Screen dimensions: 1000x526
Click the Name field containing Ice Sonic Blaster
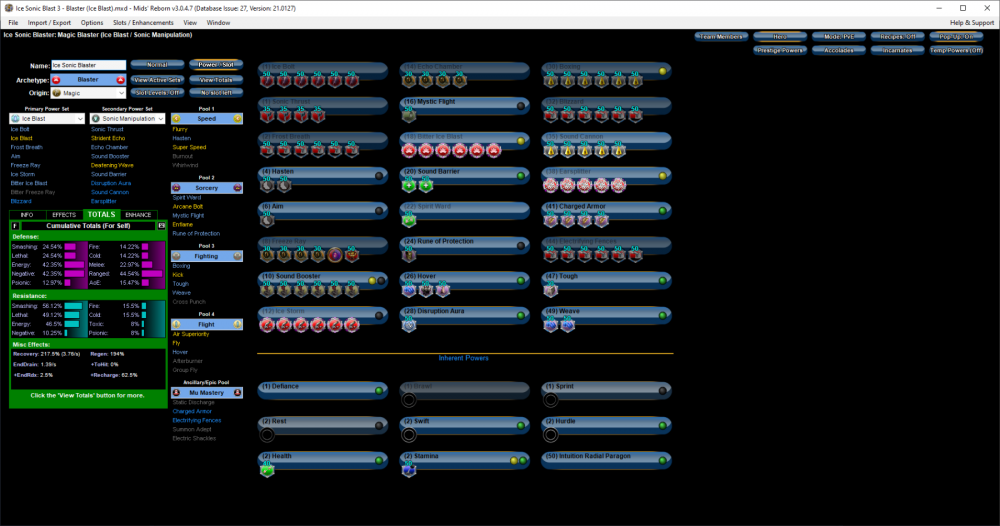click(88, 65)
